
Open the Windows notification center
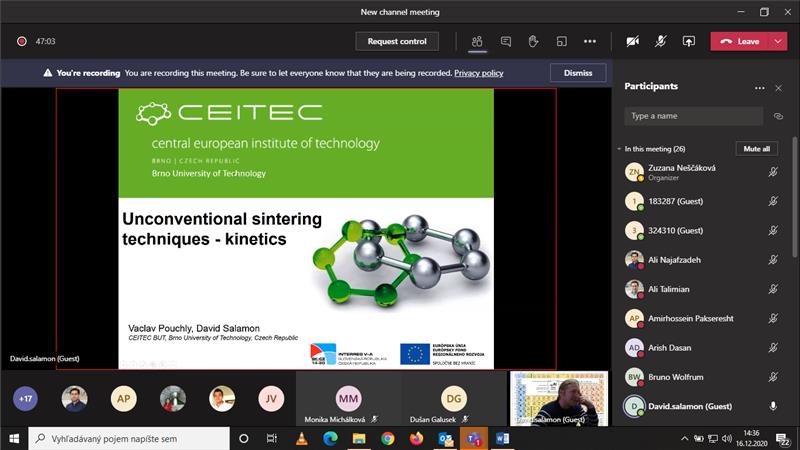[783, 439]
